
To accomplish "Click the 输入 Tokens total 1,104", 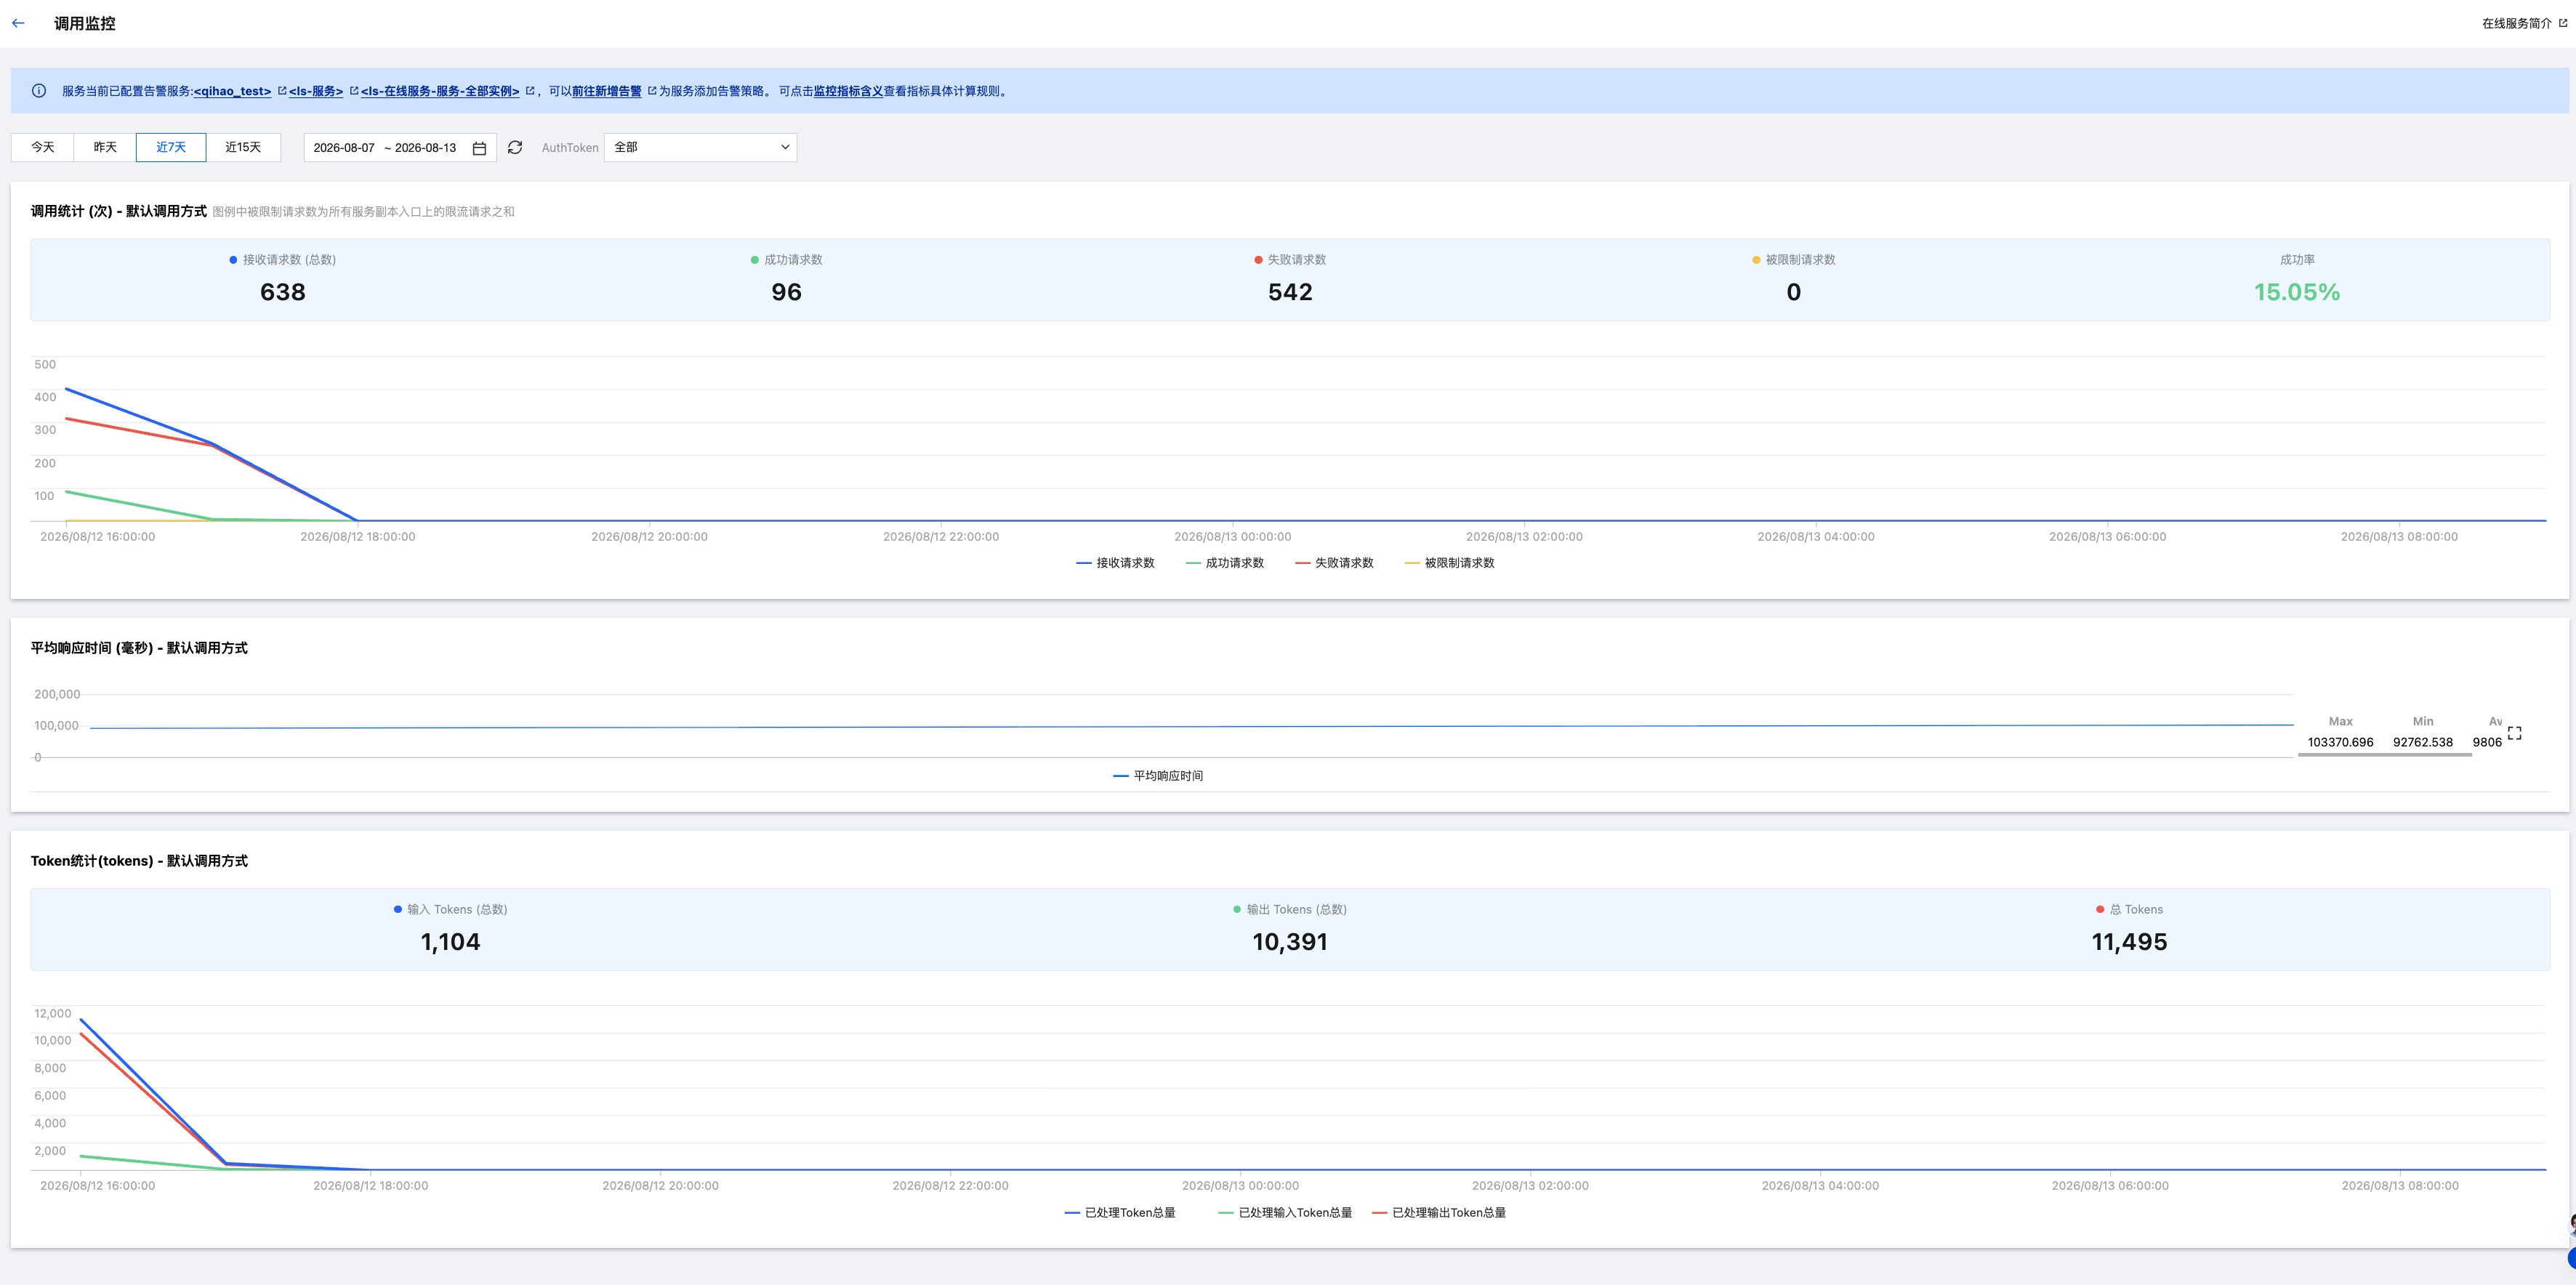I will (450, 942).
